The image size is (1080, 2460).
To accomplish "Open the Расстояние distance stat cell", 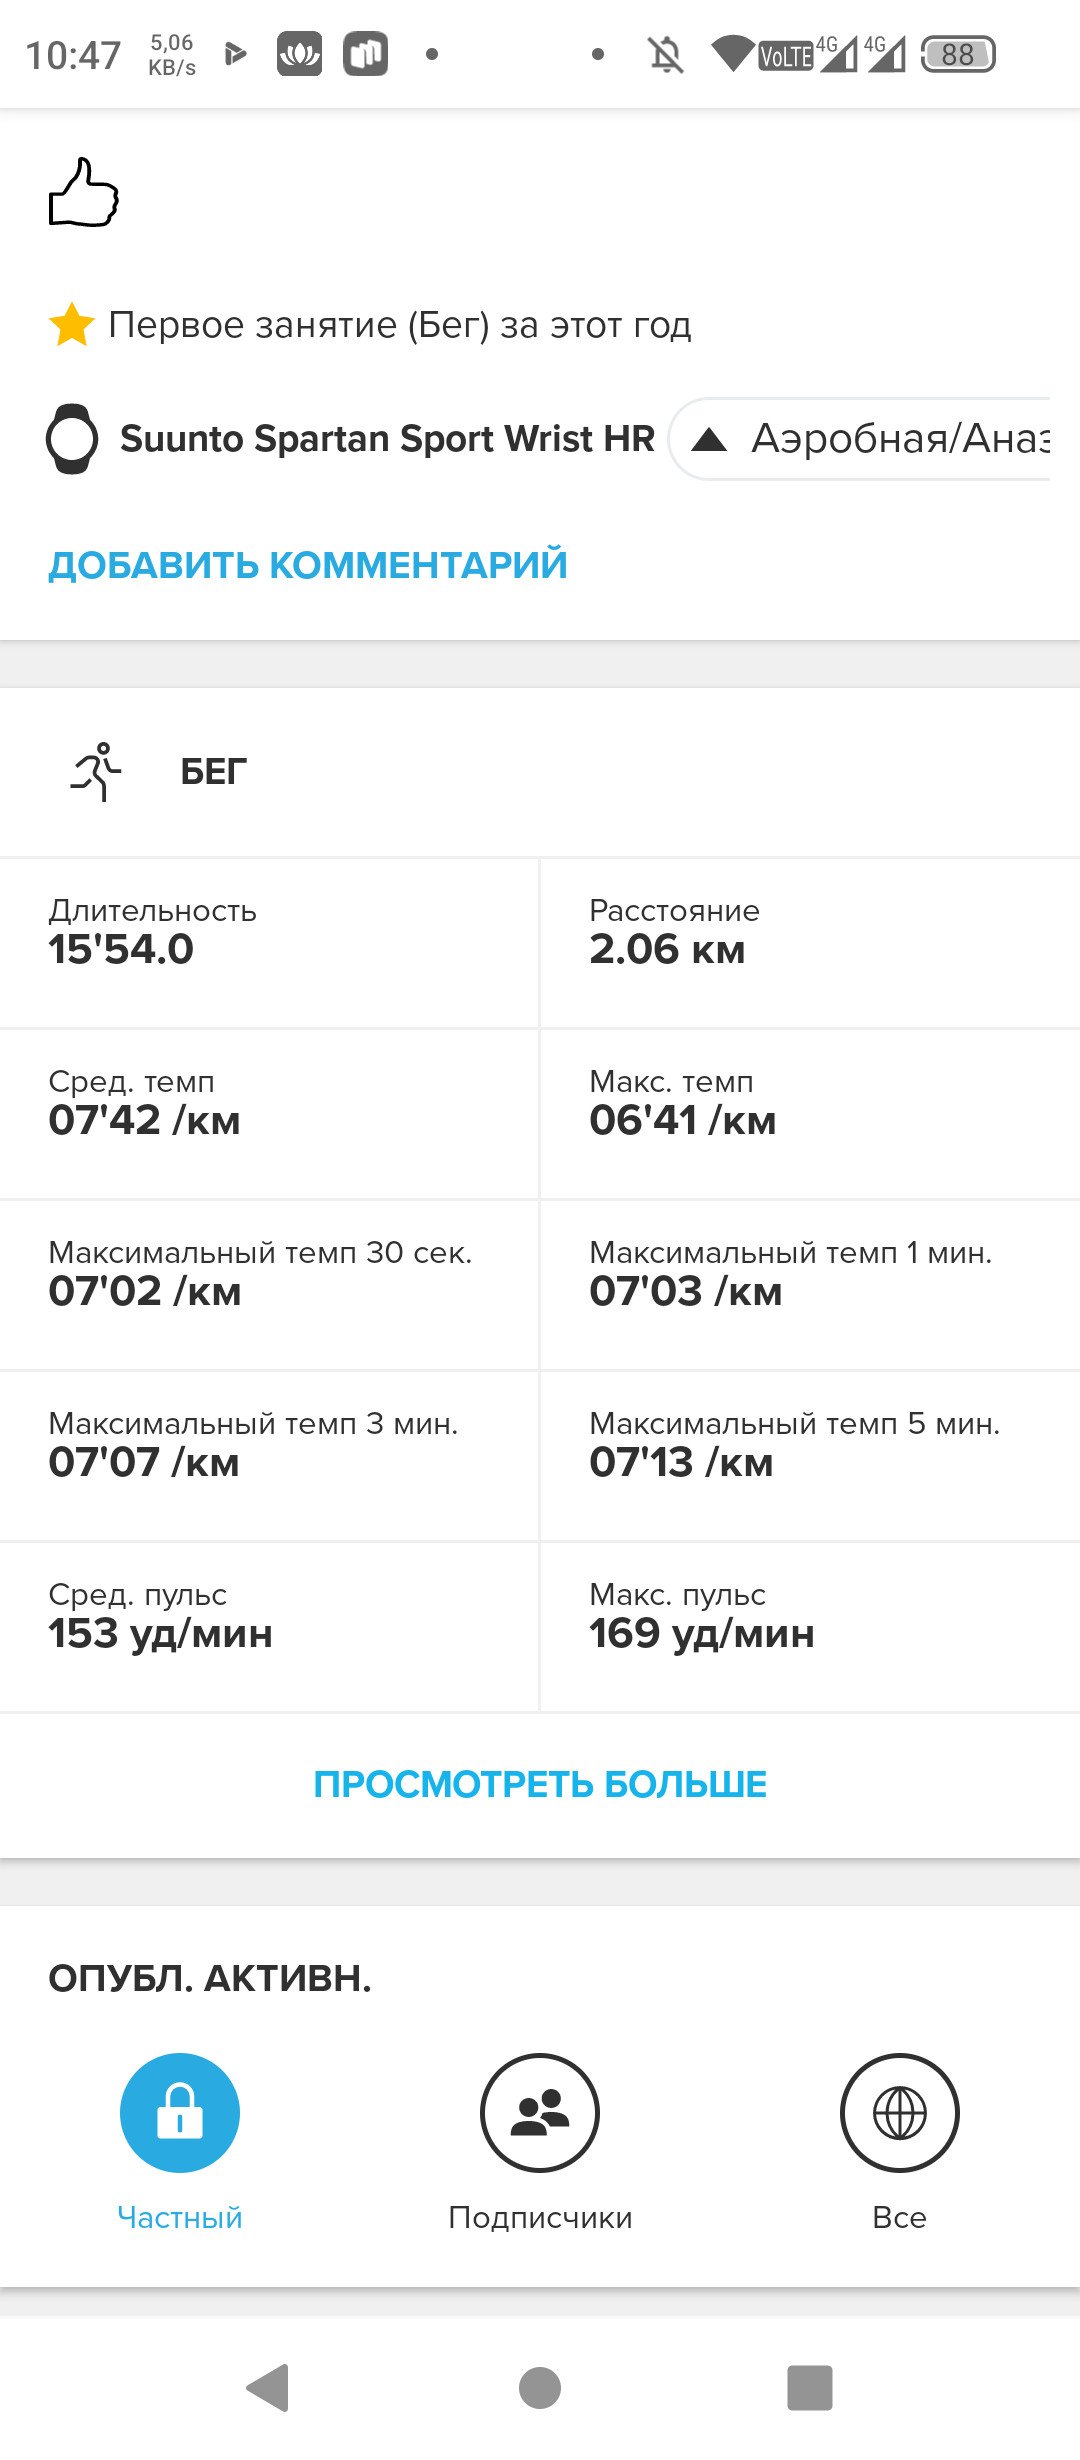I will click(x=811, y=943).
